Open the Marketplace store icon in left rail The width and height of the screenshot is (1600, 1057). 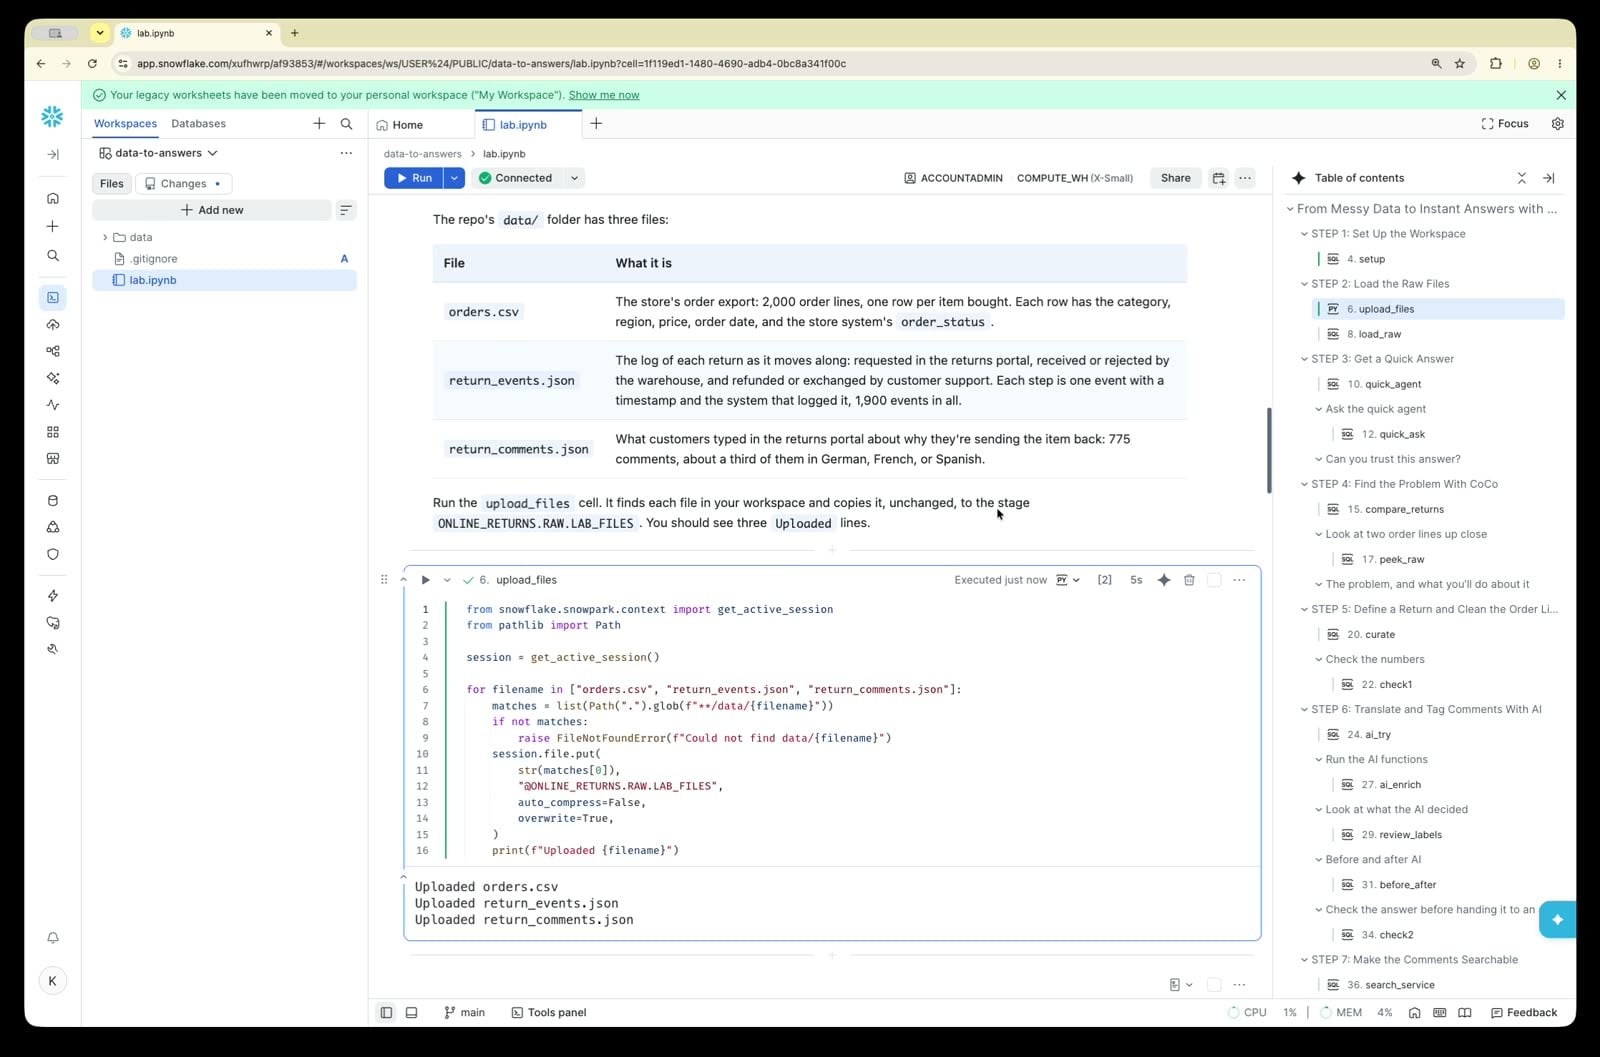pyautogui.click(x=53, y=459)
